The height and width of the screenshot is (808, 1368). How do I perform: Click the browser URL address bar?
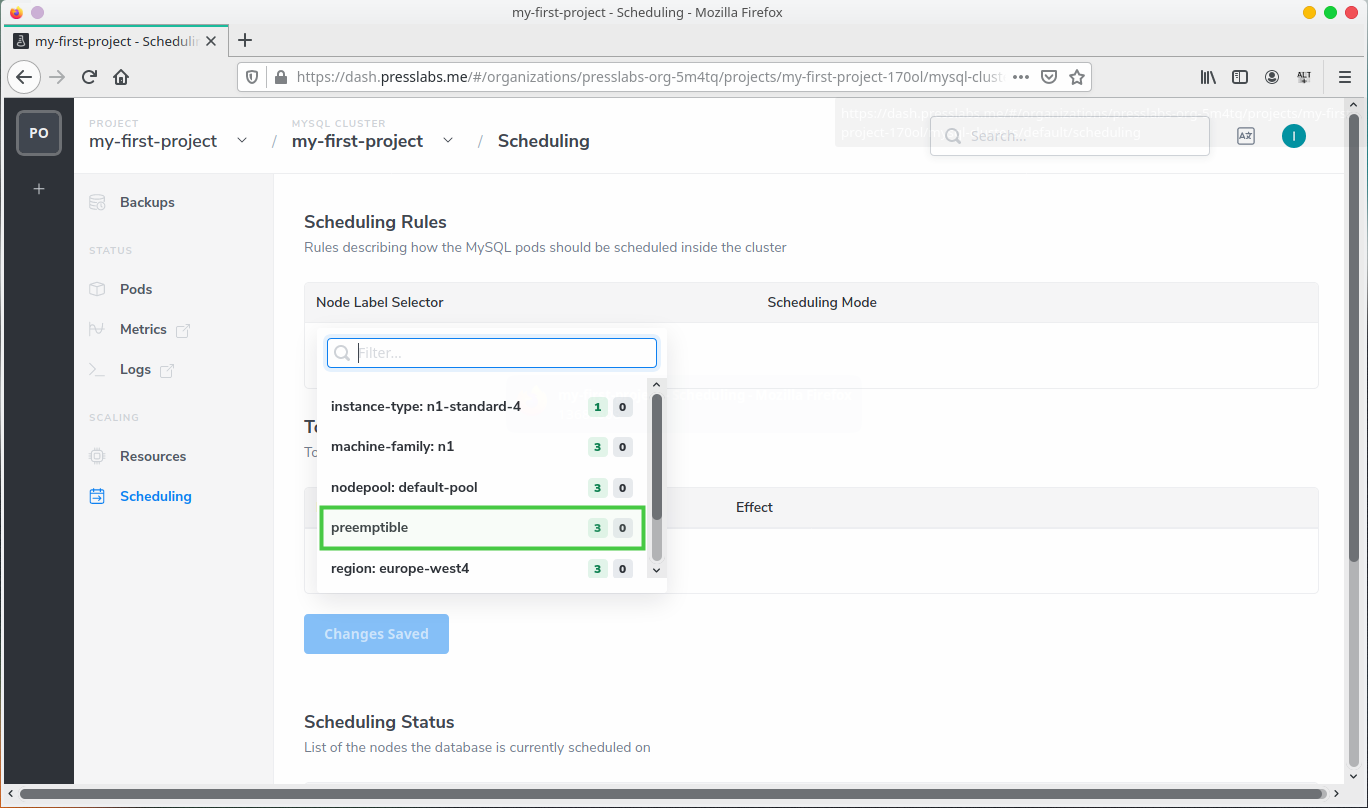coord(650,77)
